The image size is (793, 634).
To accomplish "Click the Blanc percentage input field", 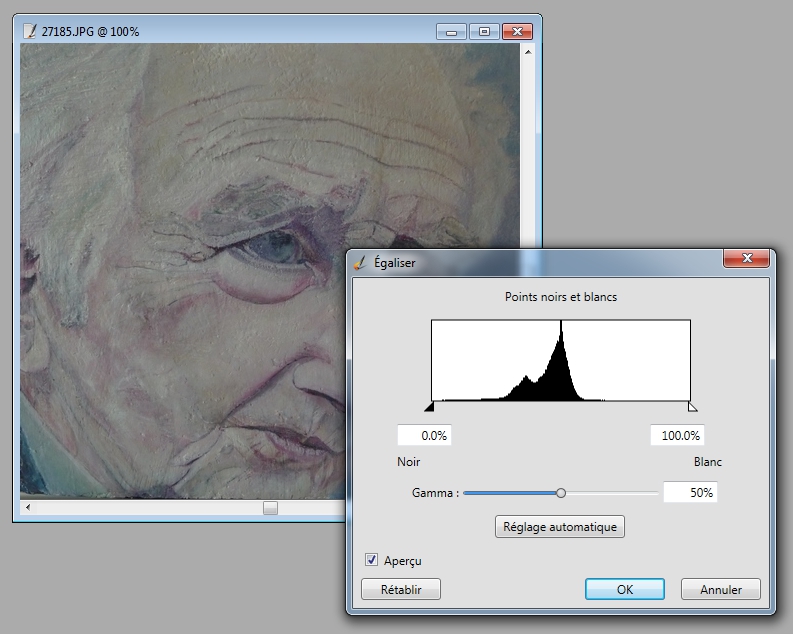I will click(x=677, y=435).
